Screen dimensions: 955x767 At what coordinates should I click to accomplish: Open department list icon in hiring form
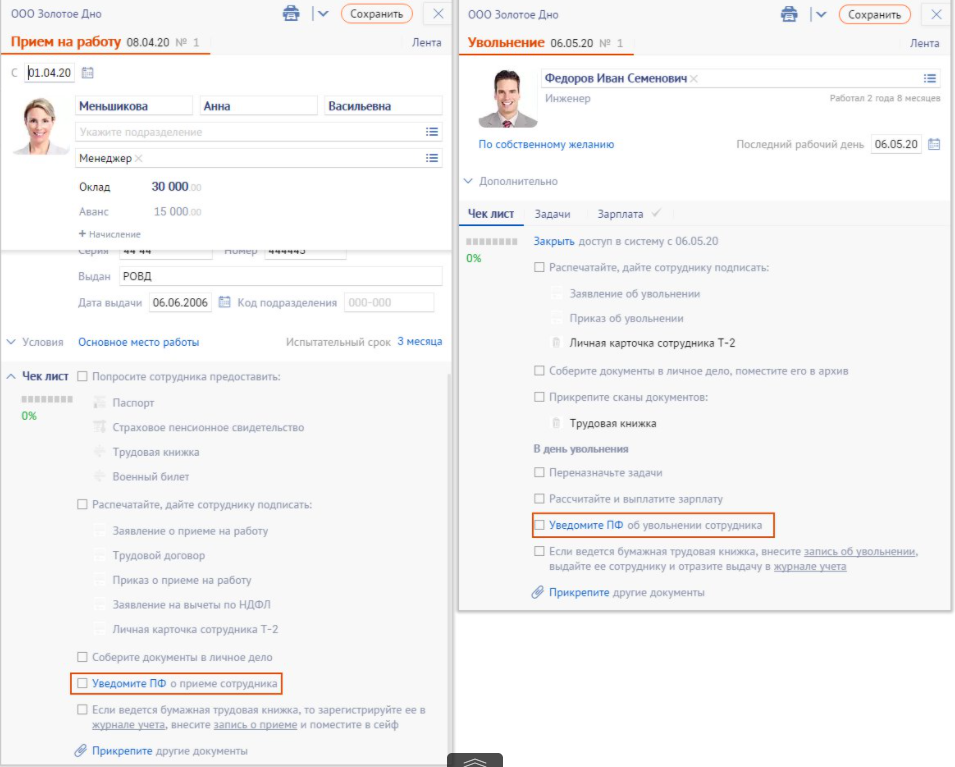click(x=432, y=132)
